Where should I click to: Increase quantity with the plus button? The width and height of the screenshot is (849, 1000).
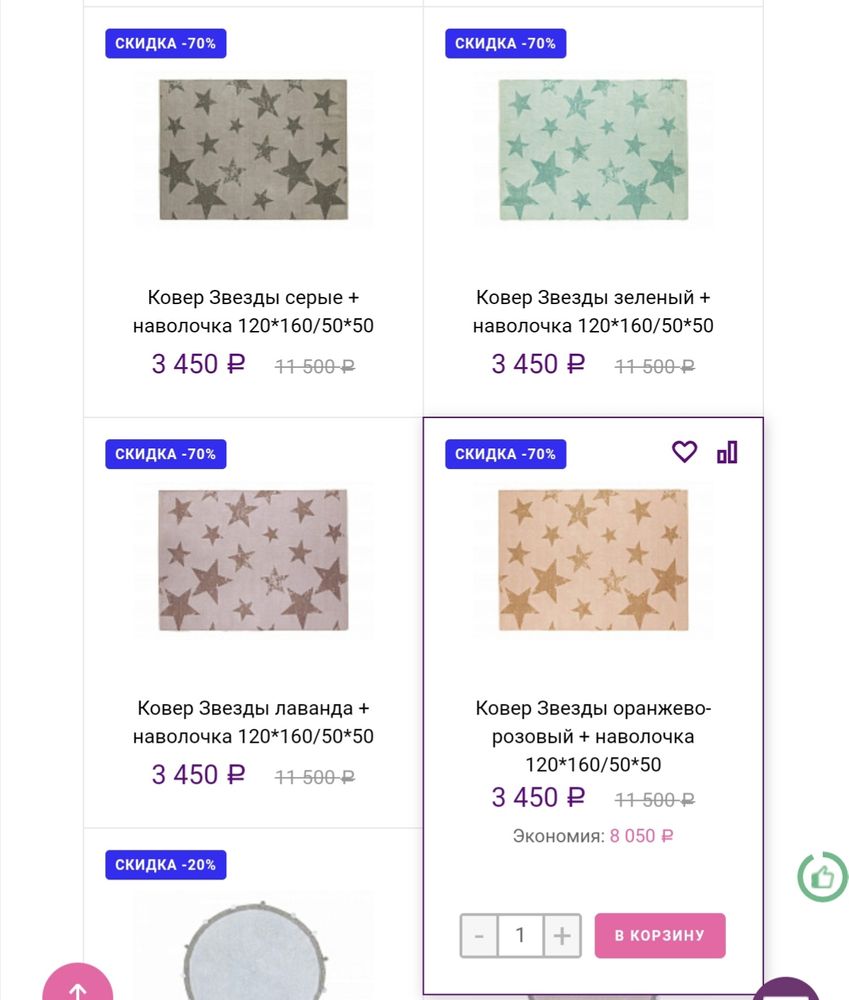click(x=562, y=936)
